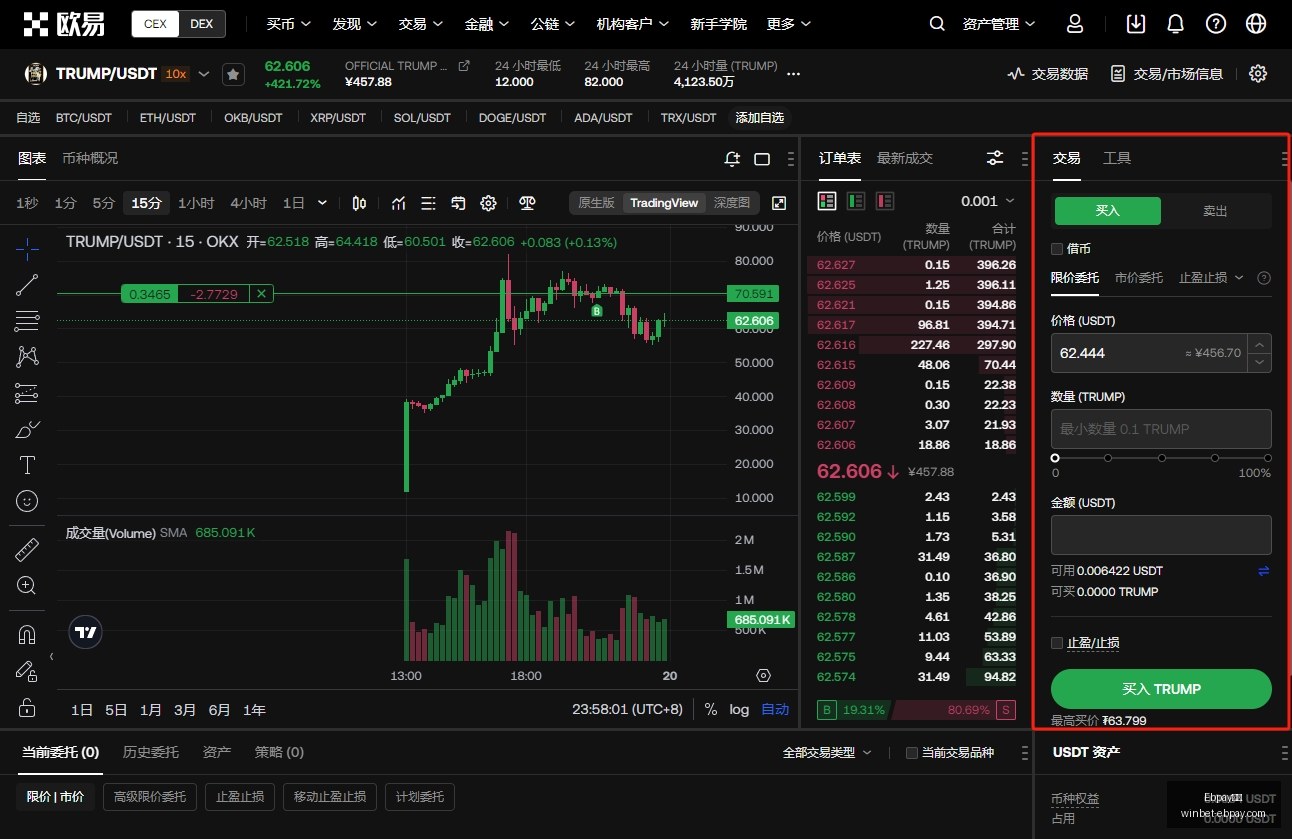Open the 止盈止损 order type dropdown
The height and width of the screenshot is (839, 1292).
tap(1211, 278)
